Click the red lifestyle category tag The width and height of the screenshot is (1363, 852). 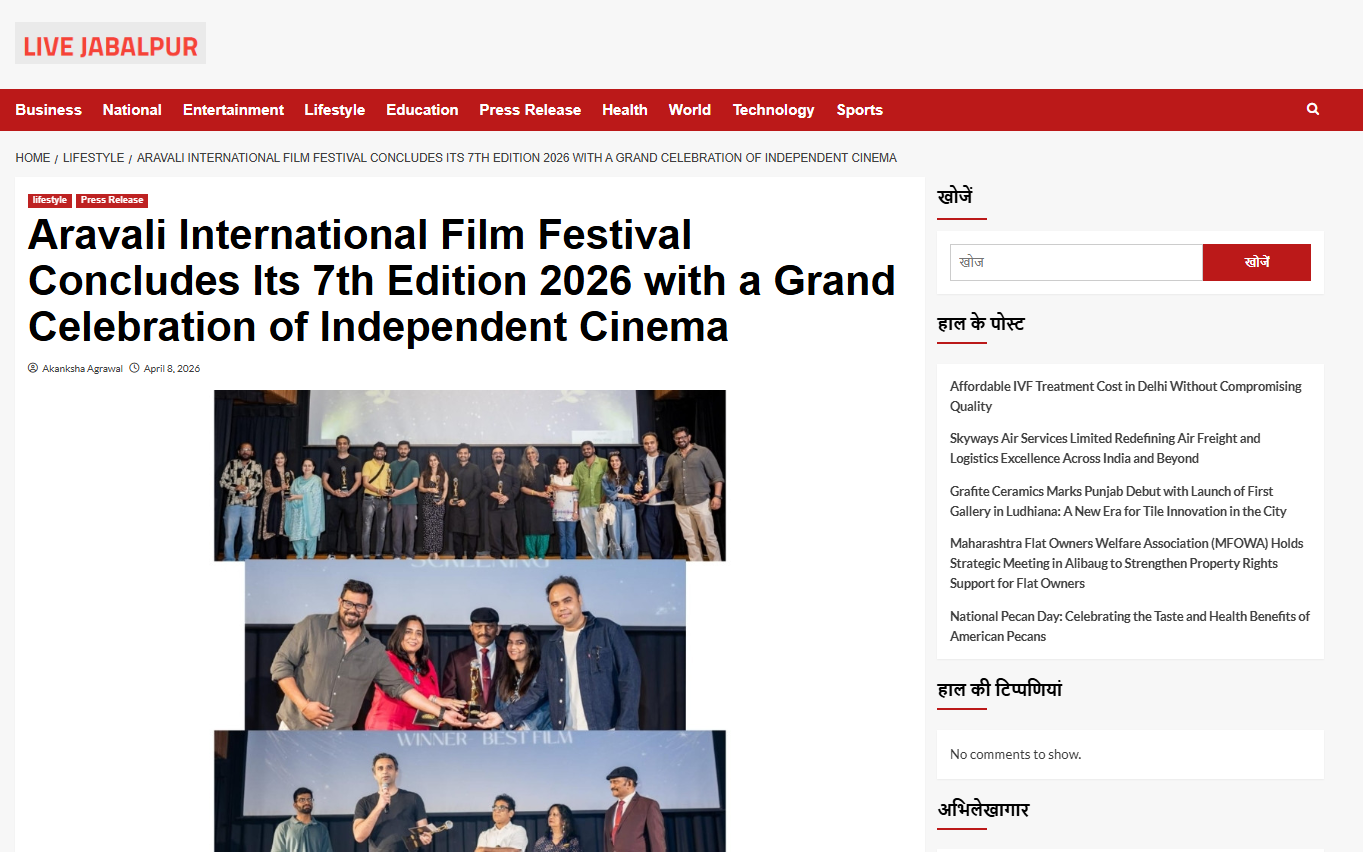click(50, 200)
